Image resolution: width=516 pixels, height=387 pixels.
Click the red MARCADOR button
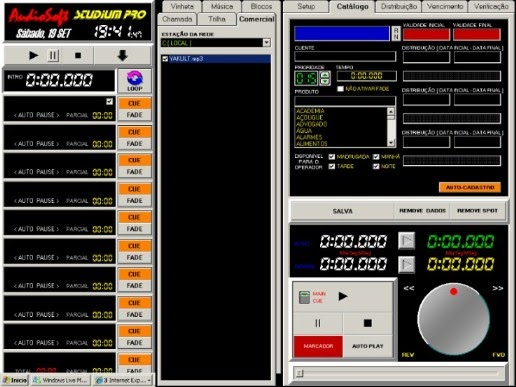(x=318, y=346)
